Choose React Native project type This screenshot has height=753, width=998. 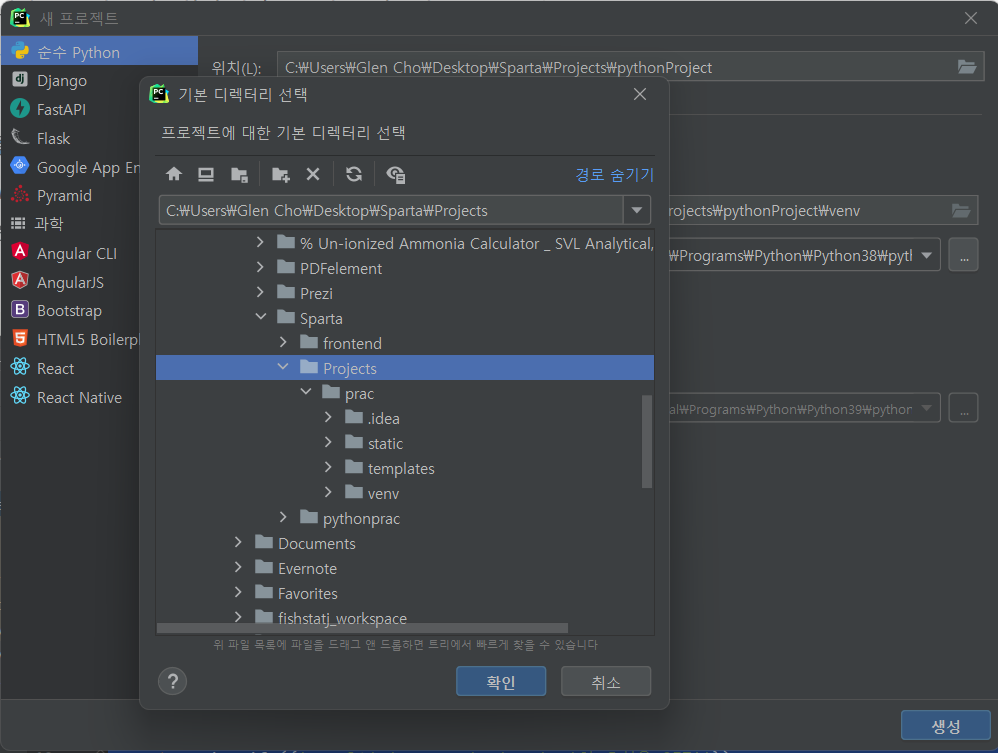point(79,397)
